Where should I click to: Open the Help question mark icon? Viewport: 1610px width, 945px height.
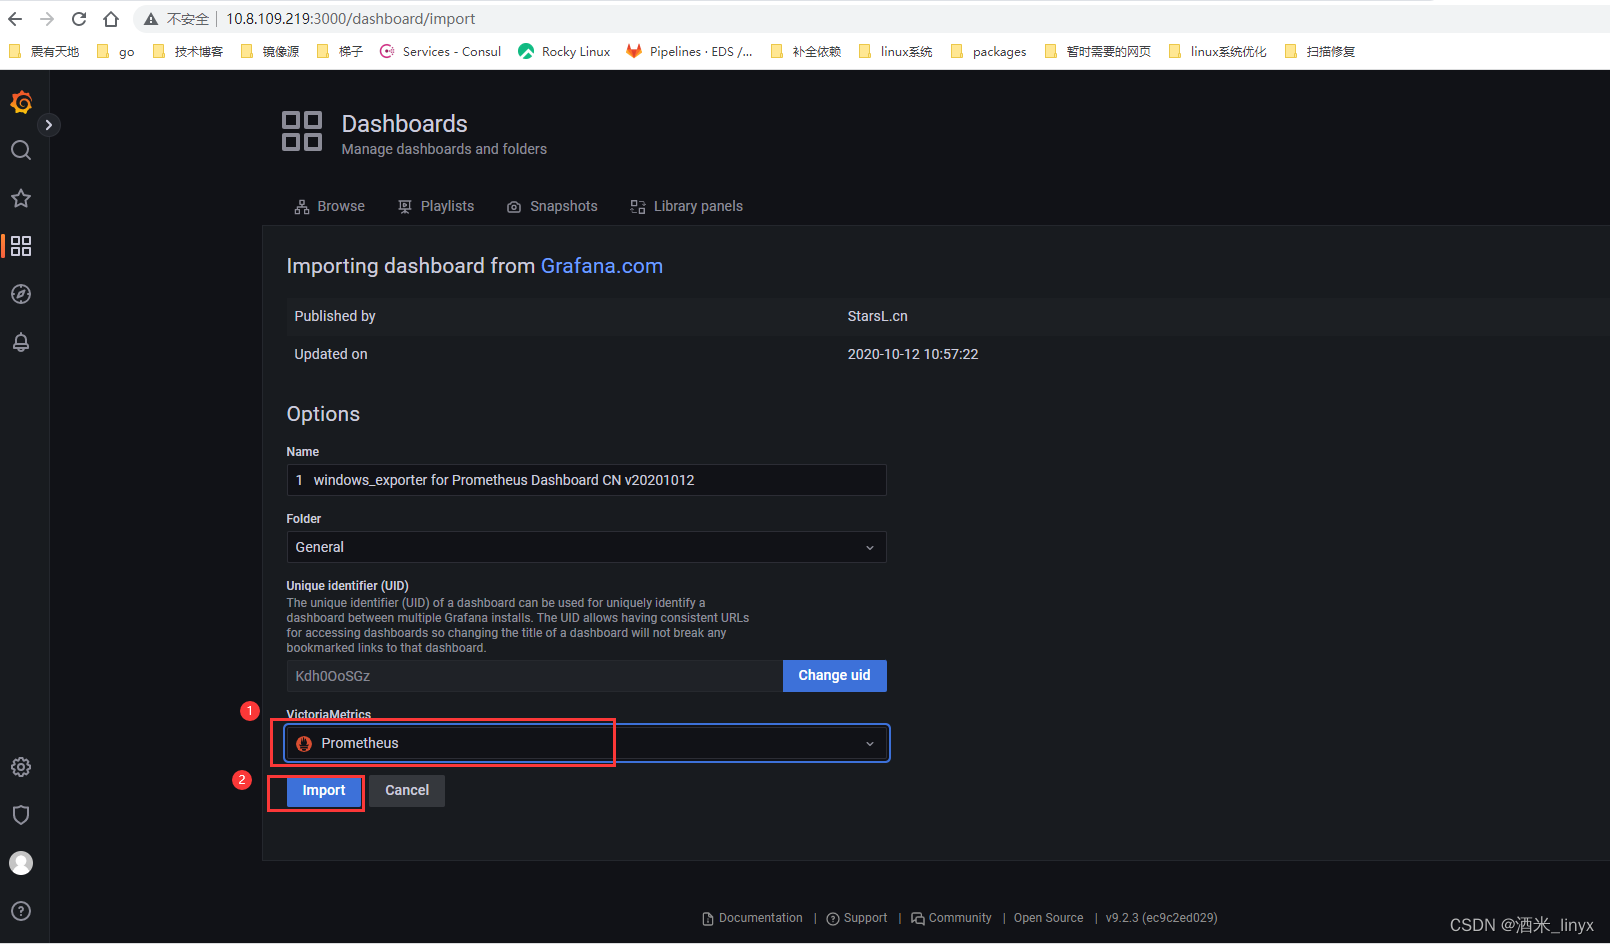(21, 911)
